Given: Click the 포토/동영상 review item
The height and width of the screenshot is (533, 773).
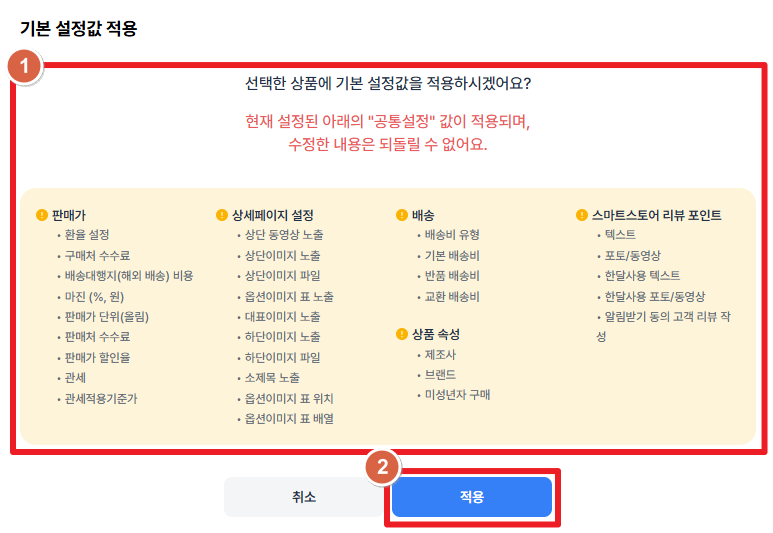Looking at the screenshot, I should click(632, 255).
